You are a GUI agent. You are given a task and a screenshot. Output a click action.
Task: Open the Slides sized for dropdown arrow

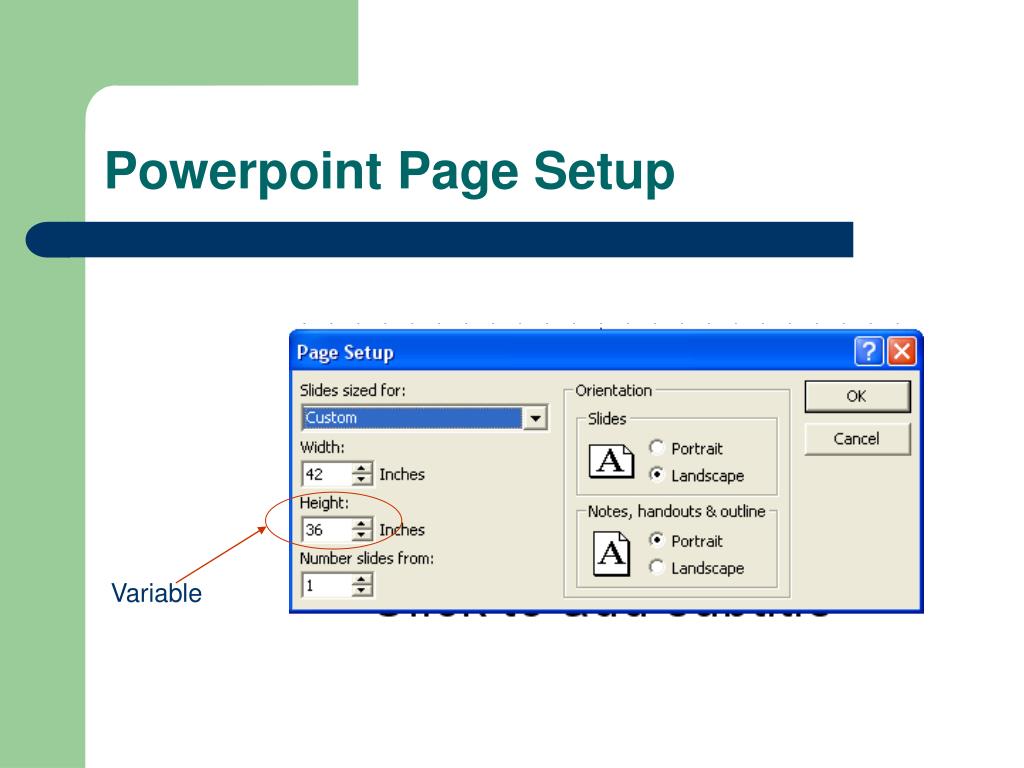click(535, 418)
